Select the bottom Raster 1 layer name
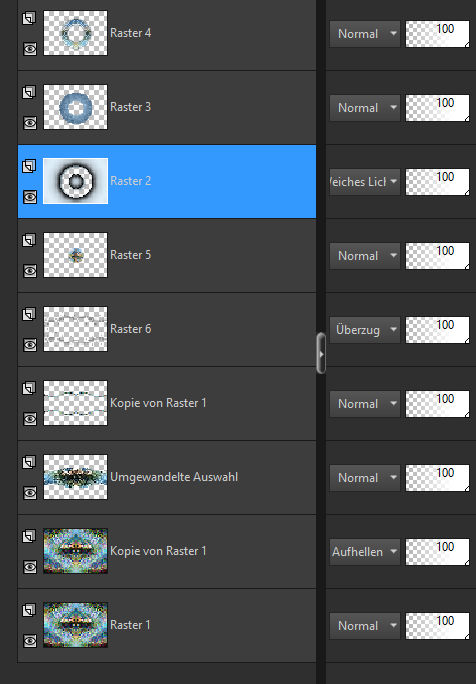 (x=130, y=625)
